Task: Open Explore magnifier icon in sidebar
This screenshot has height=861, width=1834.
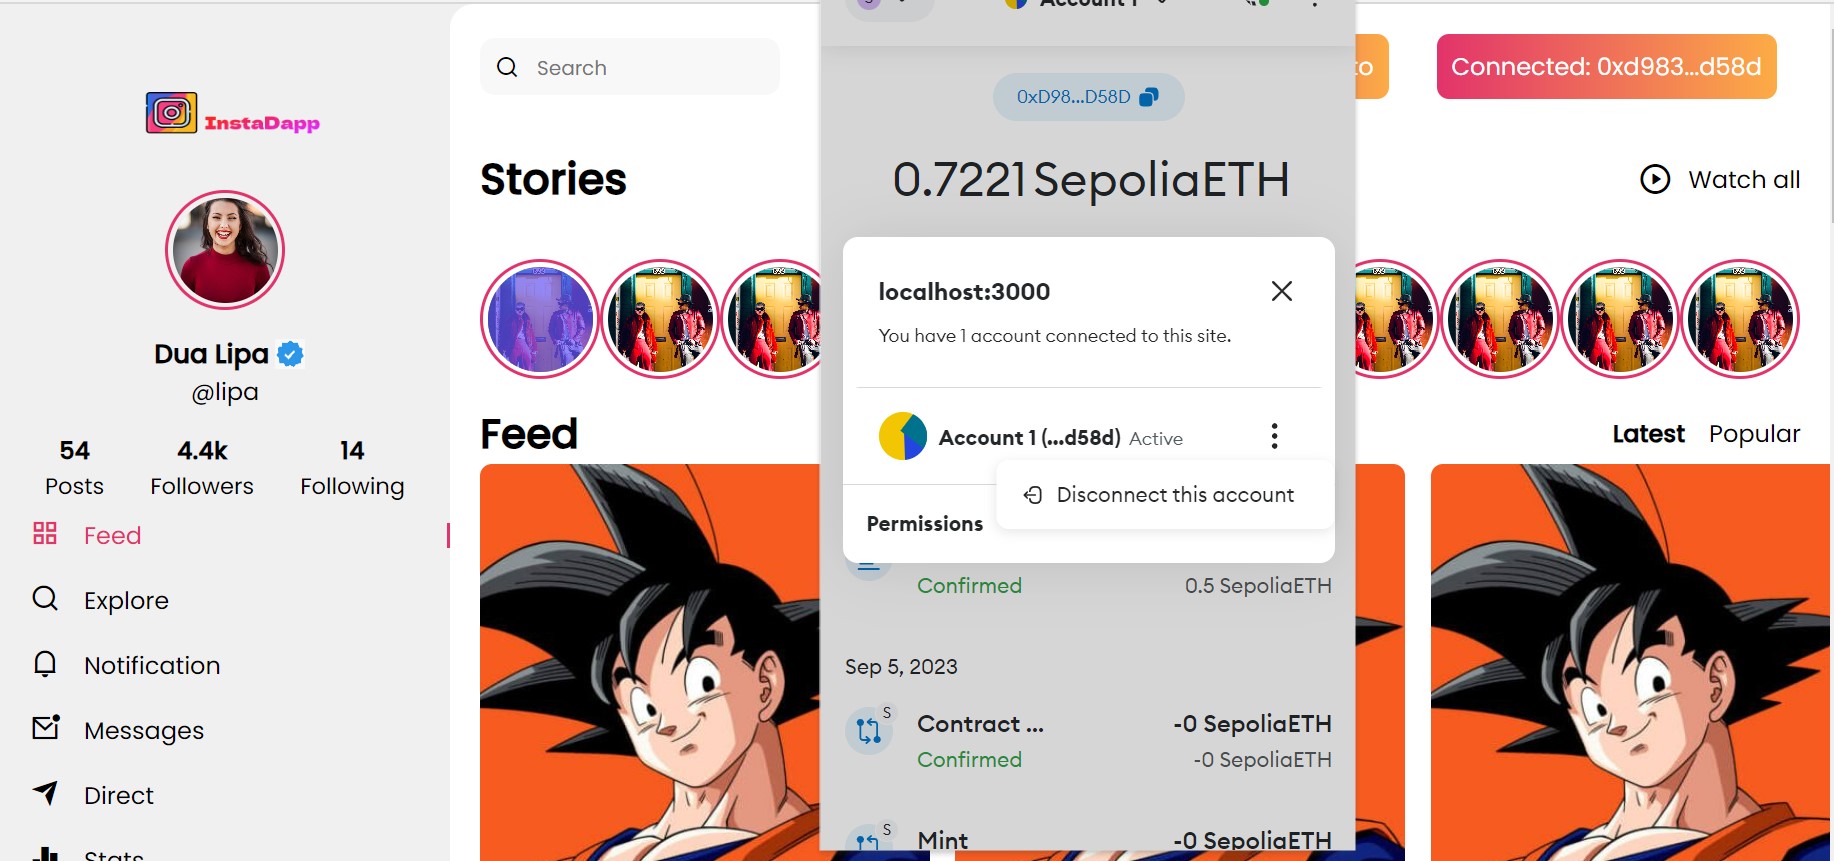Action: (x=45, y=598)
